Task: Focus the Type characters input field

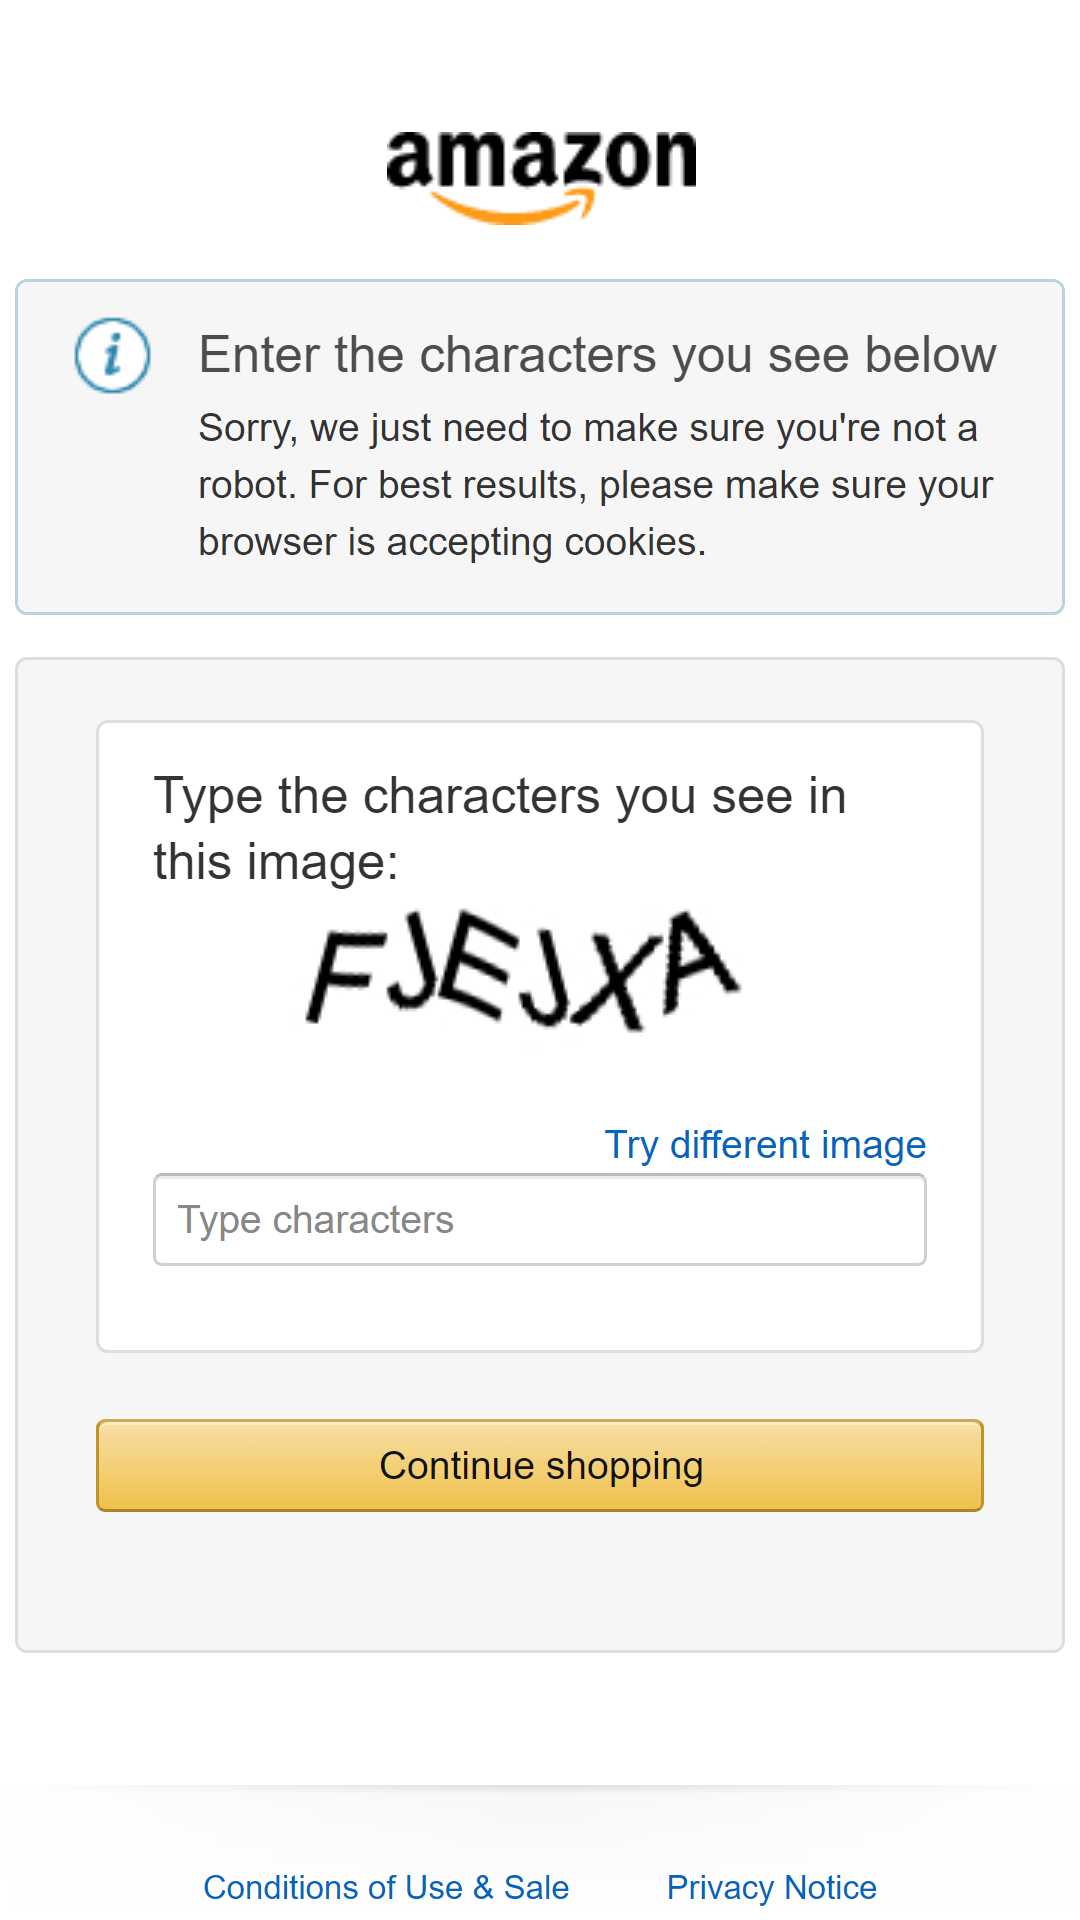Action: click(540, 1219)
